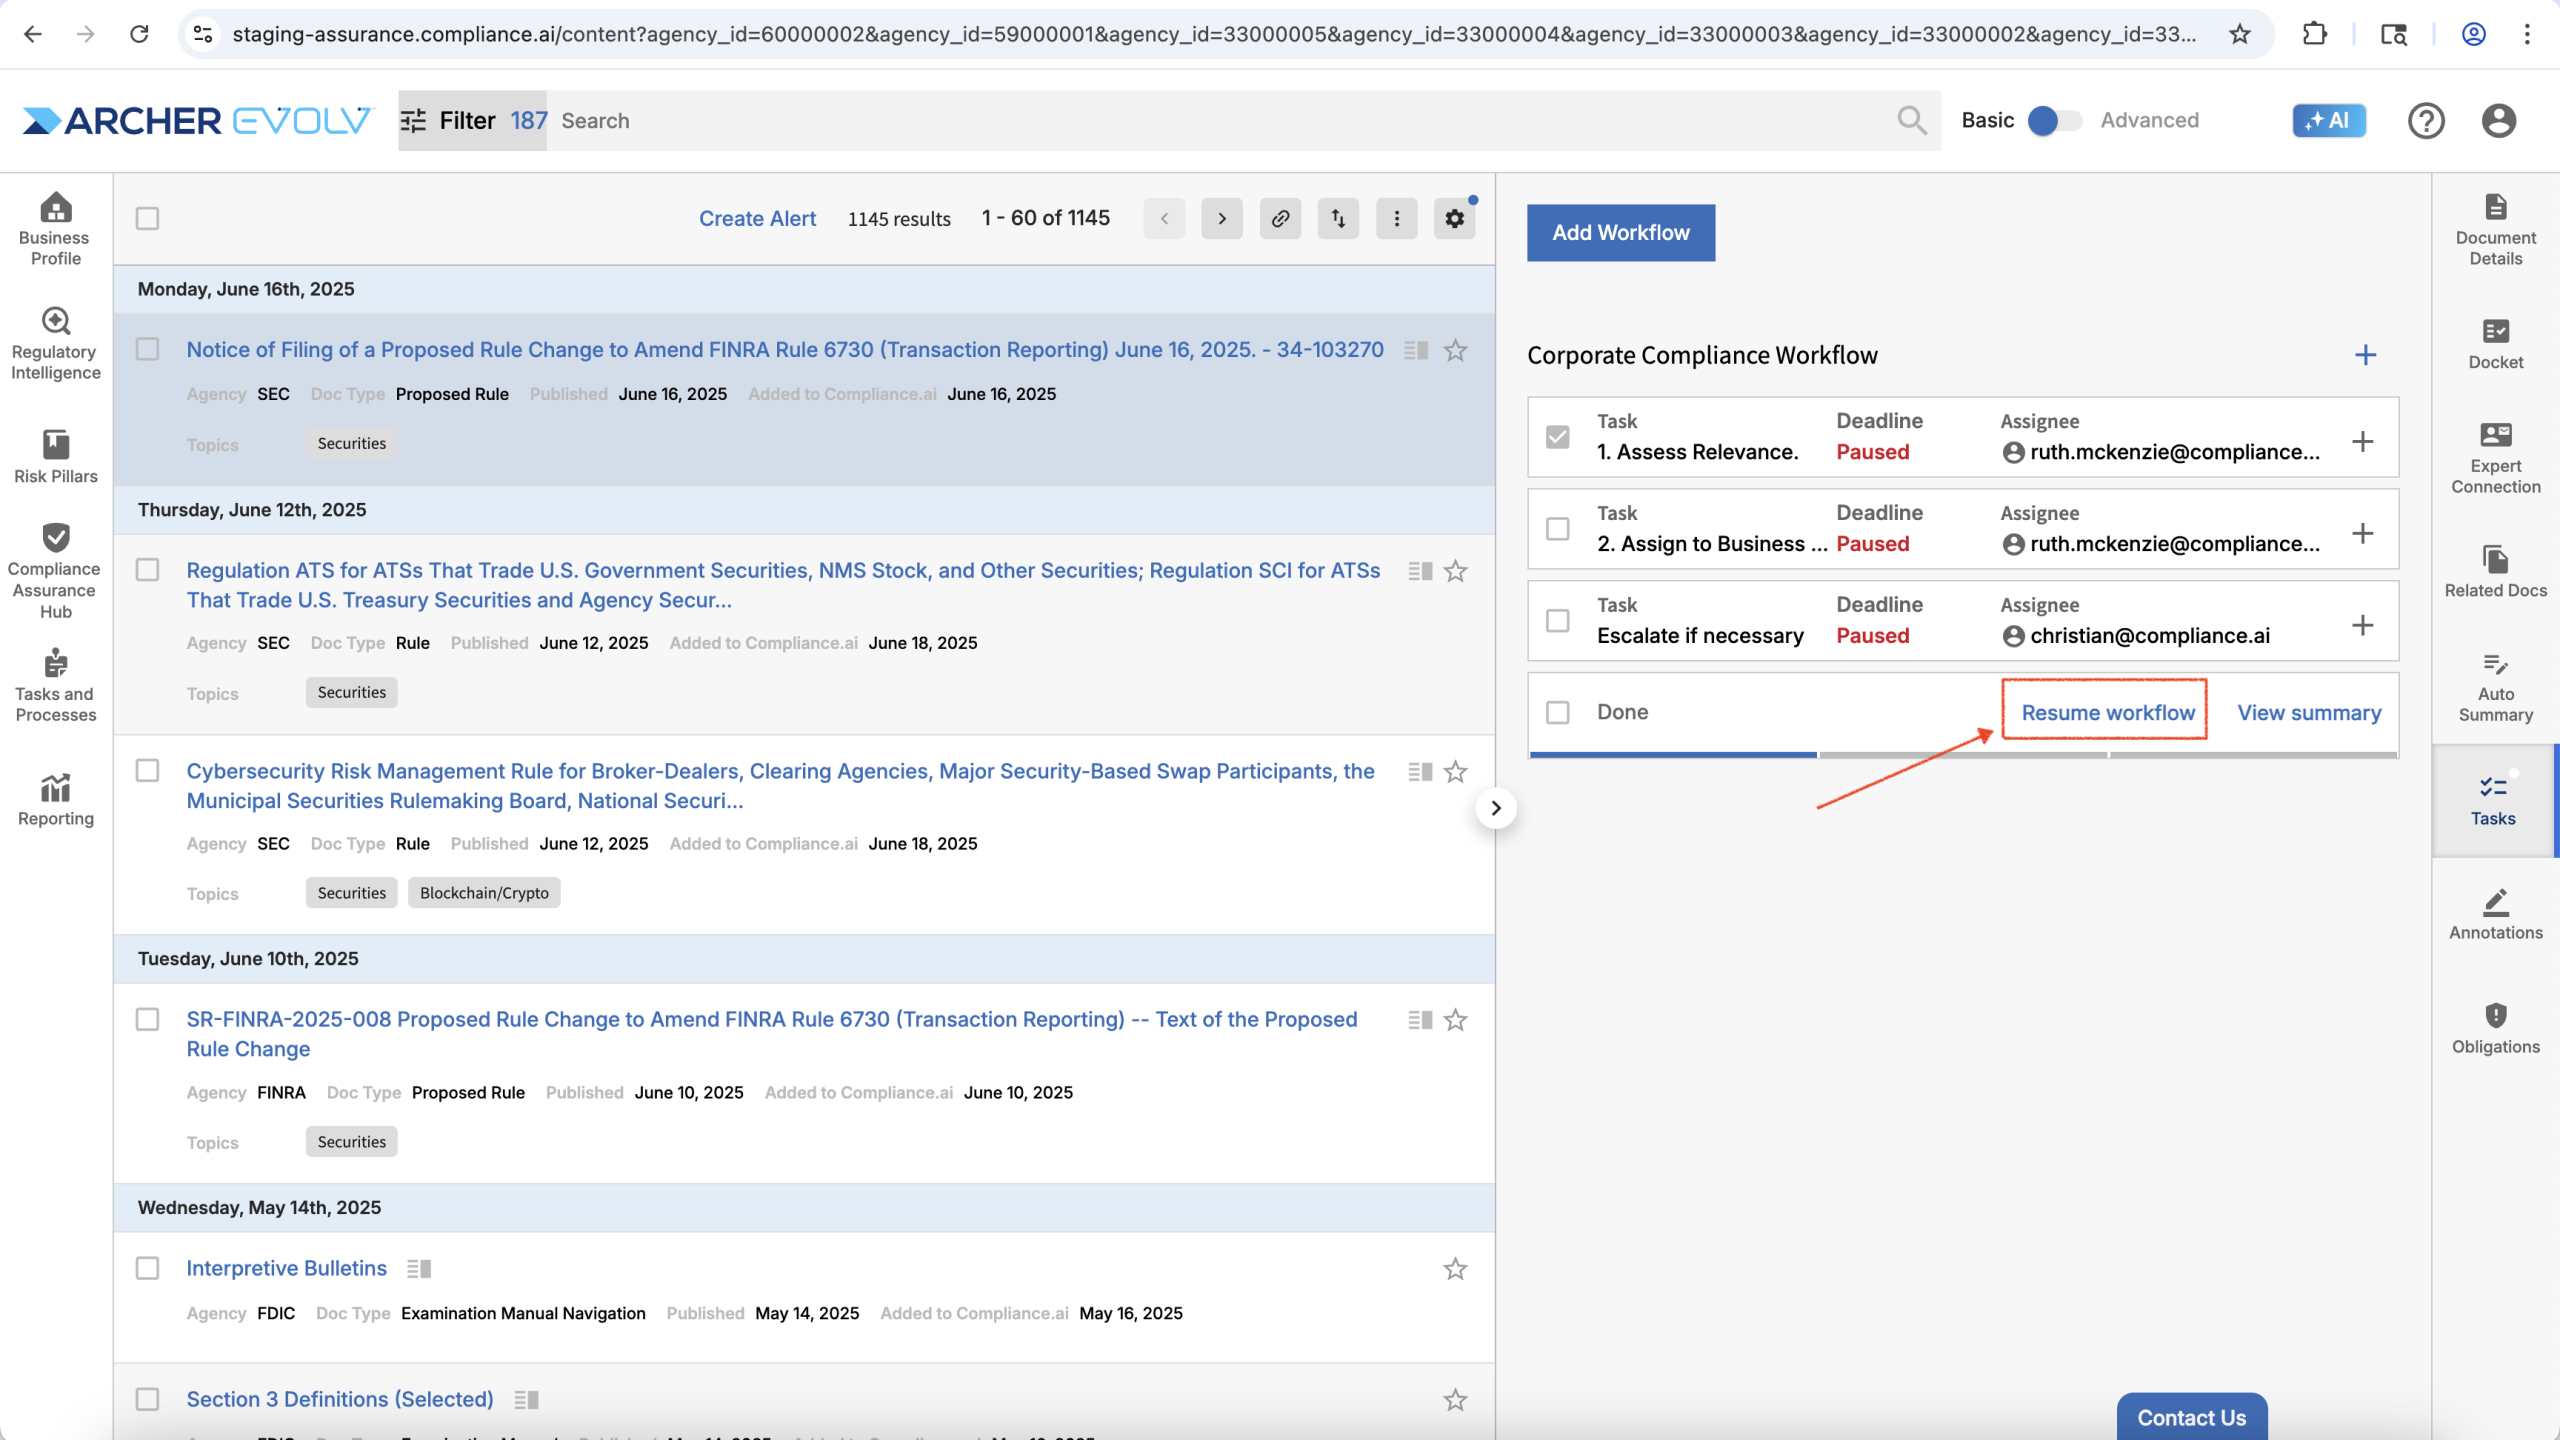The image size is (2560, 1440).
Task: Open the help question-mark icon
Action: point(2425,120)
